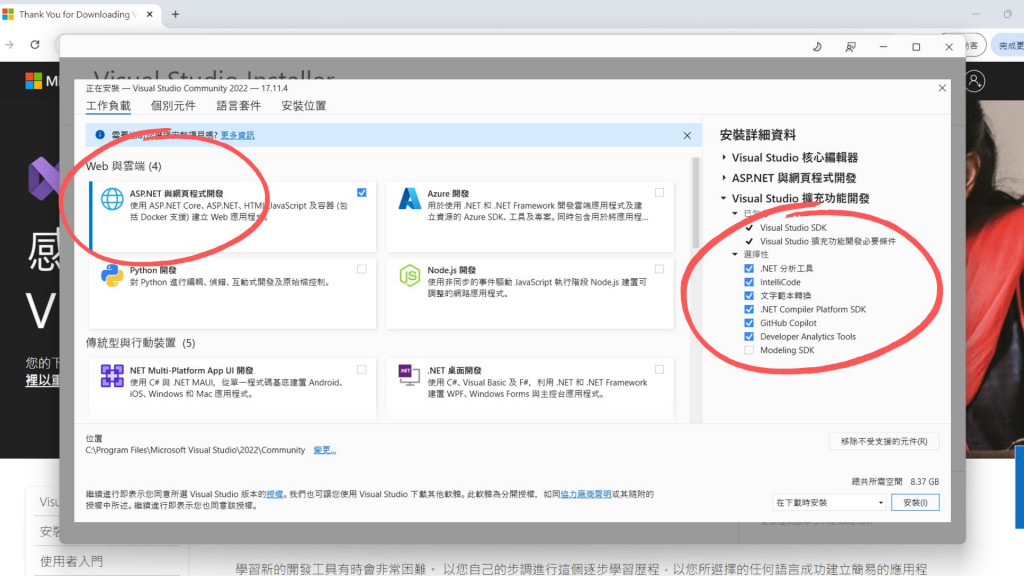Screen dimensions: 1024x576
Task: Uncheck .NET Compiler Platform SDK option
Action: [749, 310]
